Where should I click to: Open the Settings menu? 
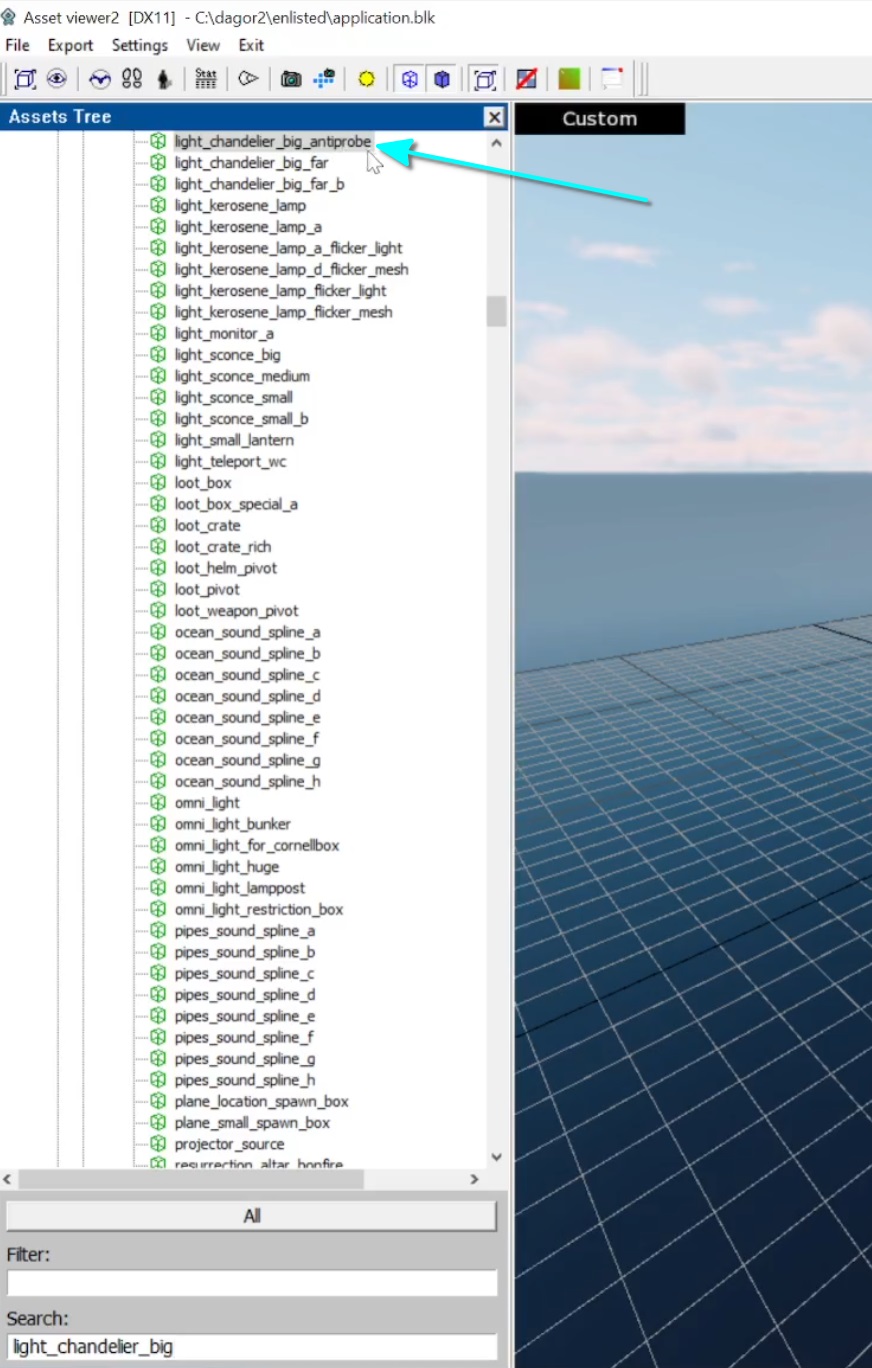click(x=140, y=45)
